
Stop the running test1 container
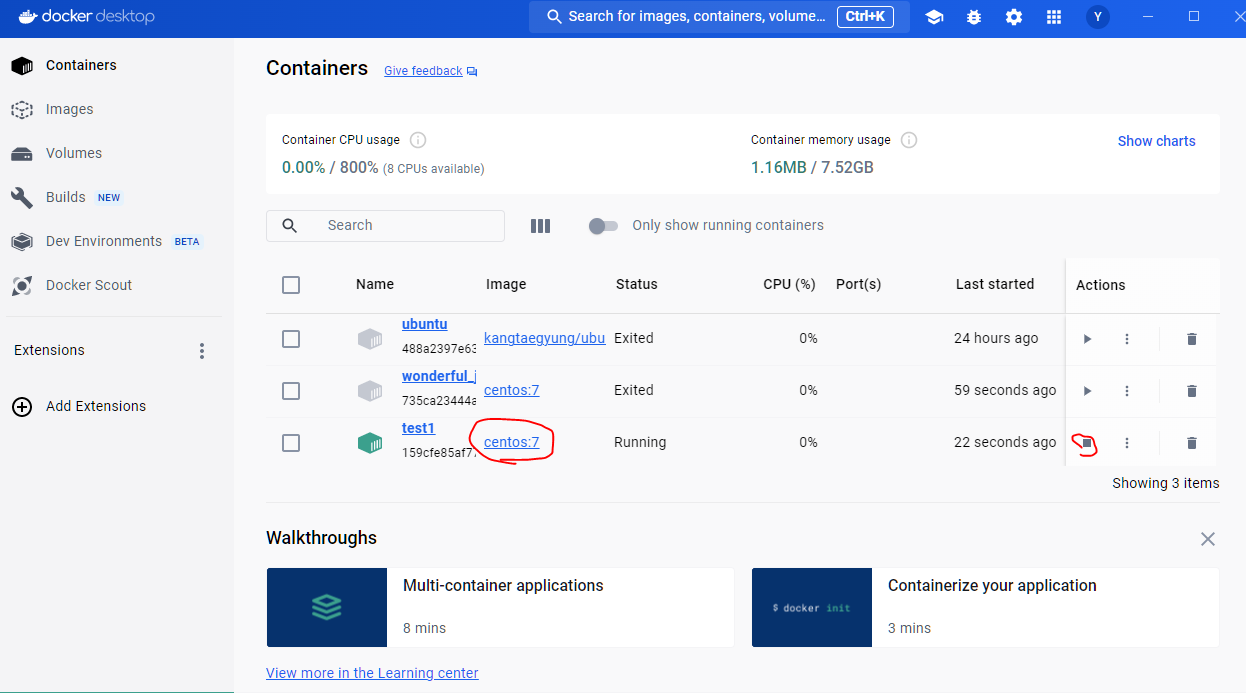coord(1087,443)
